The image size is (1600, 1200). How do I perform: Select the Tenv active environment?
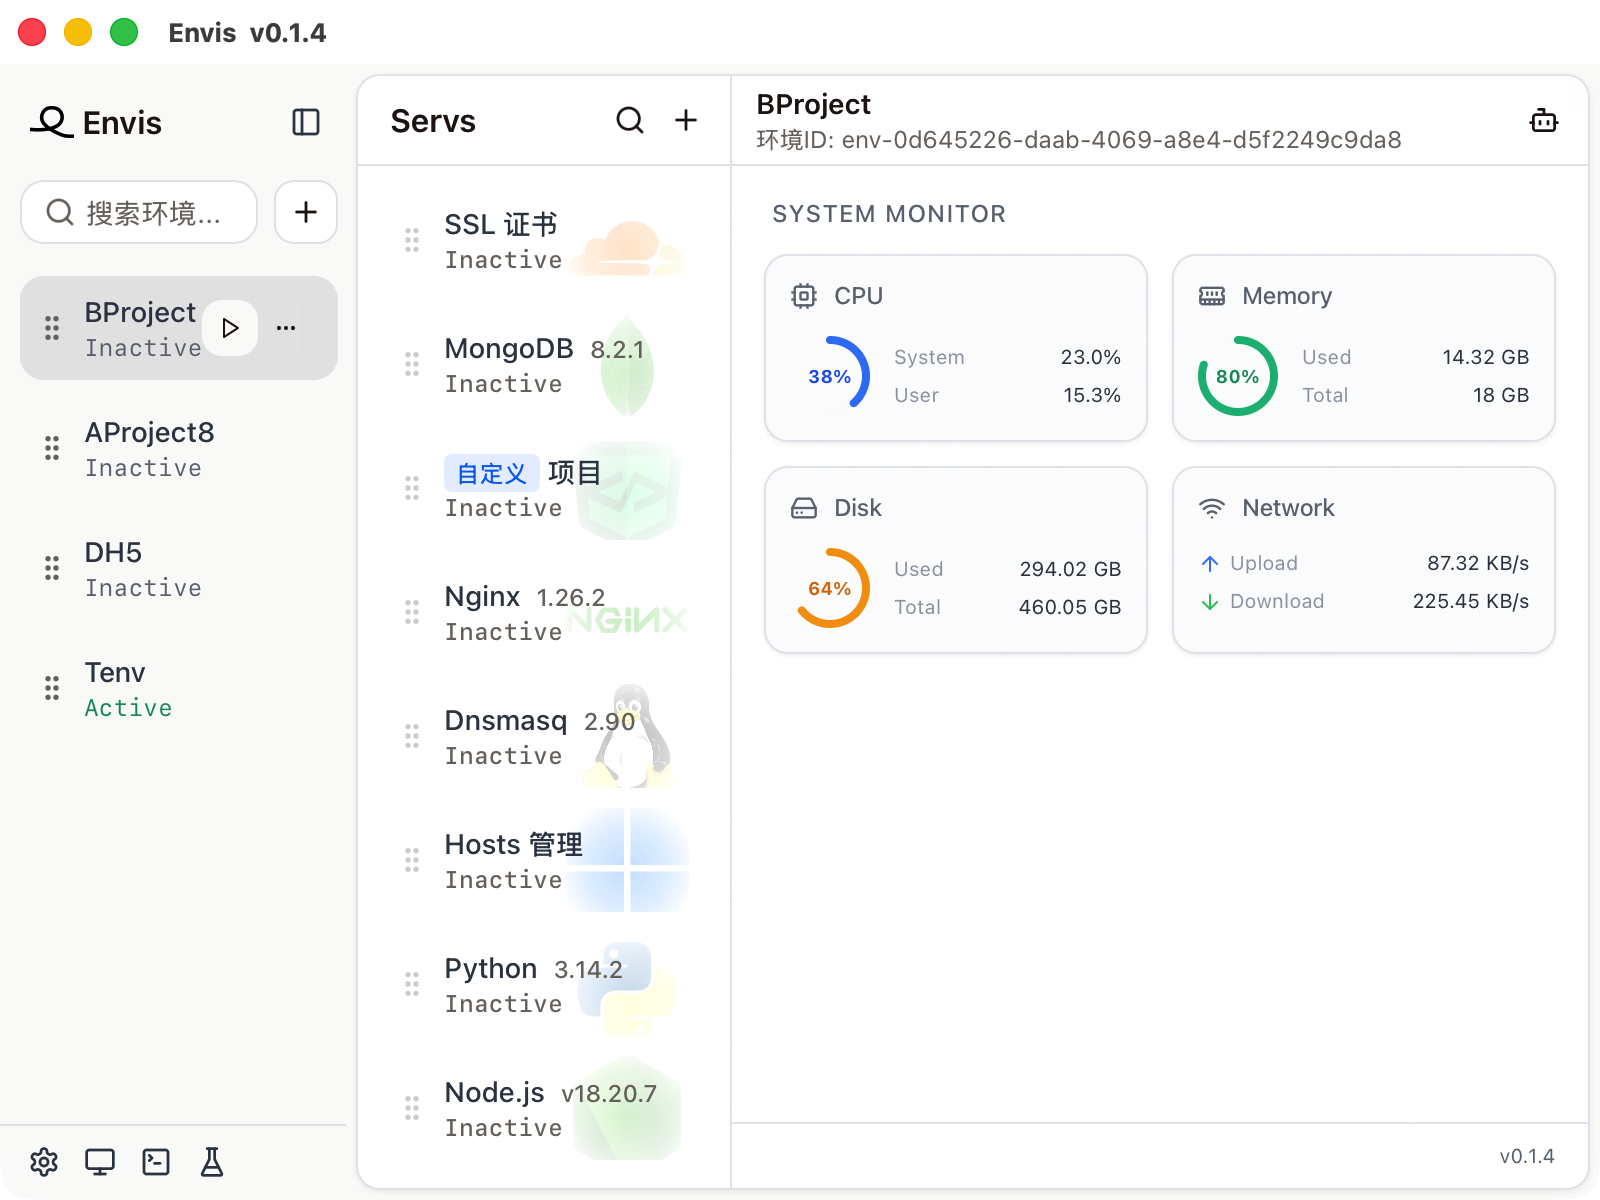(179, 688)
